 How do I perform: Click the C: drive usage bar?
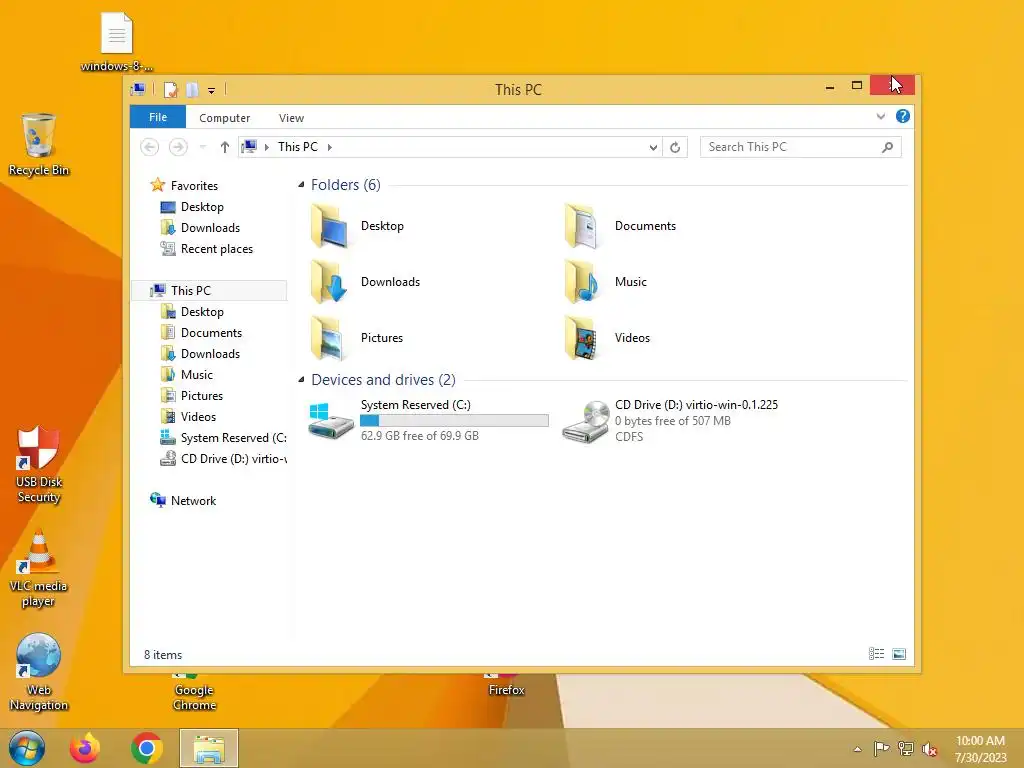click(x=455, y=421)
